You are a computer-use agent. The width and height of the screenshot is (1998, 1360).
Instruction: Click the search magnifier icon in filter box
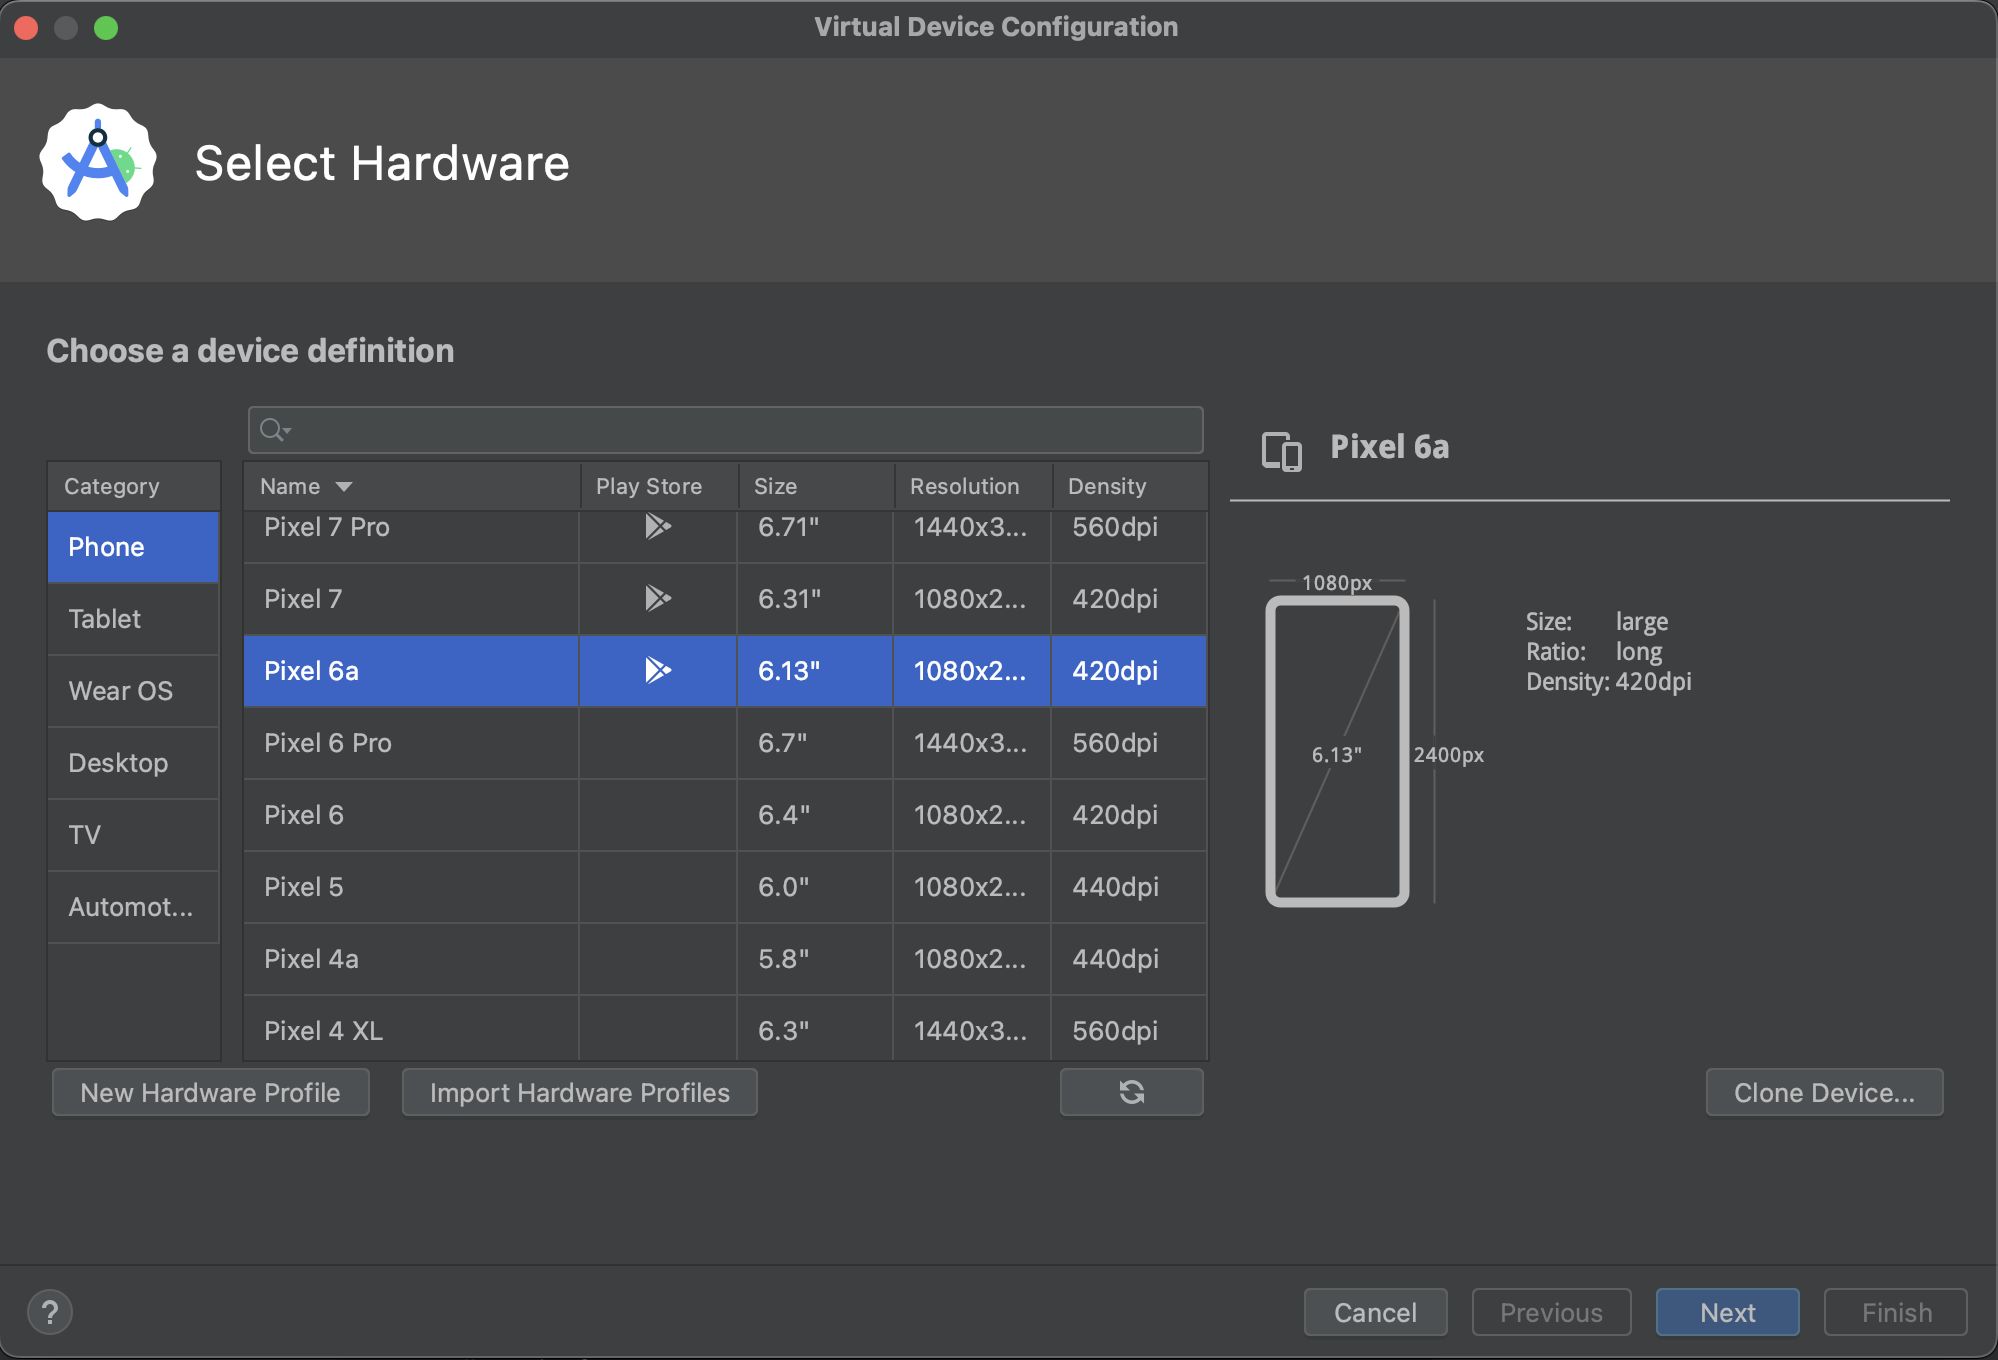pyautogui.click(x=272, y=430)
